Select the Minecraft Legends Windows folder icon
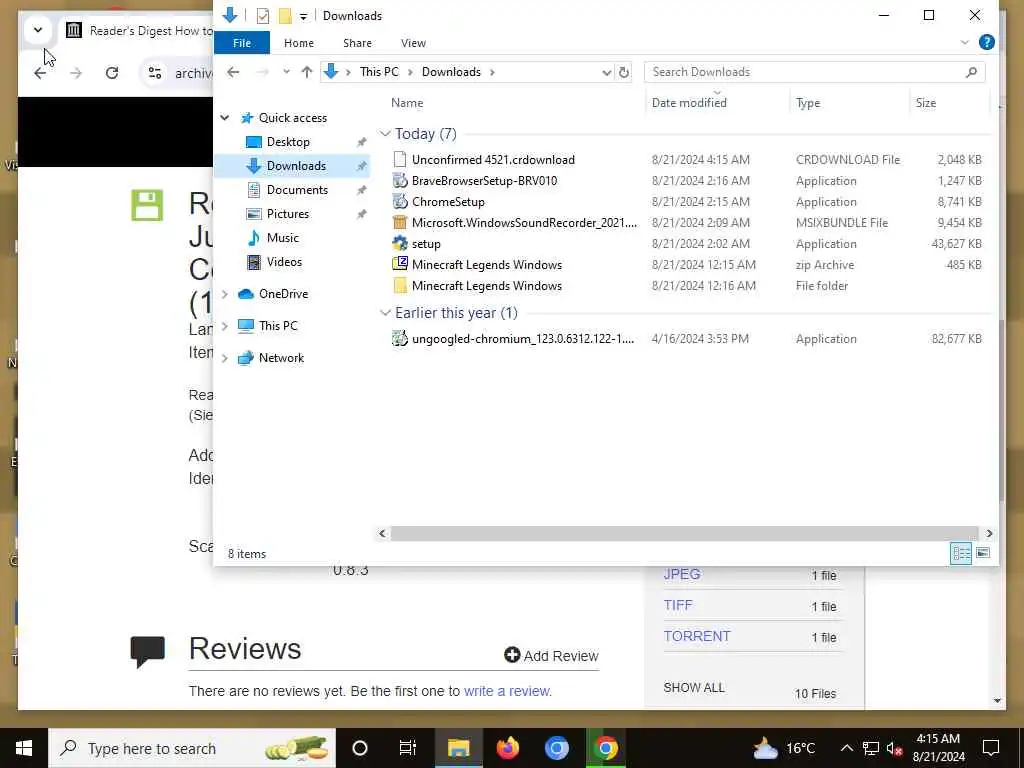This screenshot has width=1024, height=768. (x=400, y=285)
